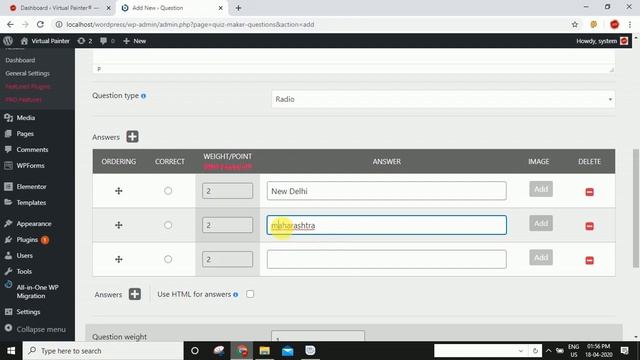The width and height of the screenshot is (640, 360).
Task: Open the Chrome three-dot menu
Action: [630, 24]
